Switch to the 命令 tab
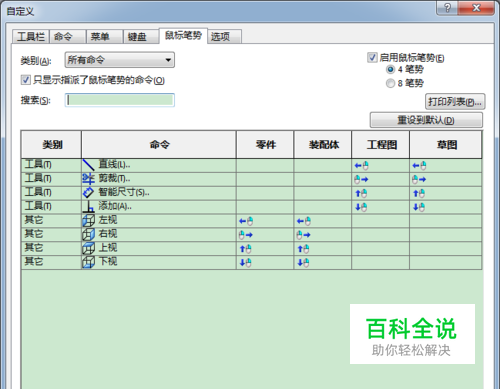This screenshot has width=500, height=389. point(68,36)
